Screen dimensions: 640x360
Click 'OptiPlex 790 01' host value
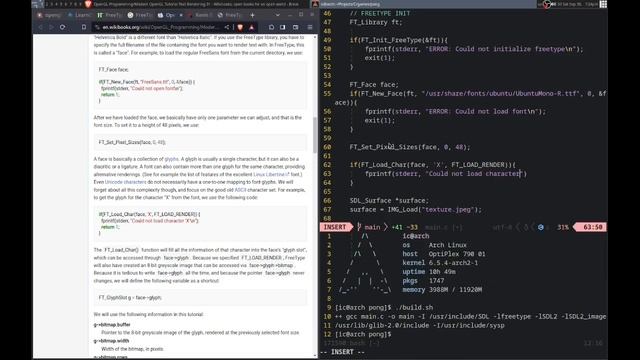pyautogui.click(x=457, y=254)
